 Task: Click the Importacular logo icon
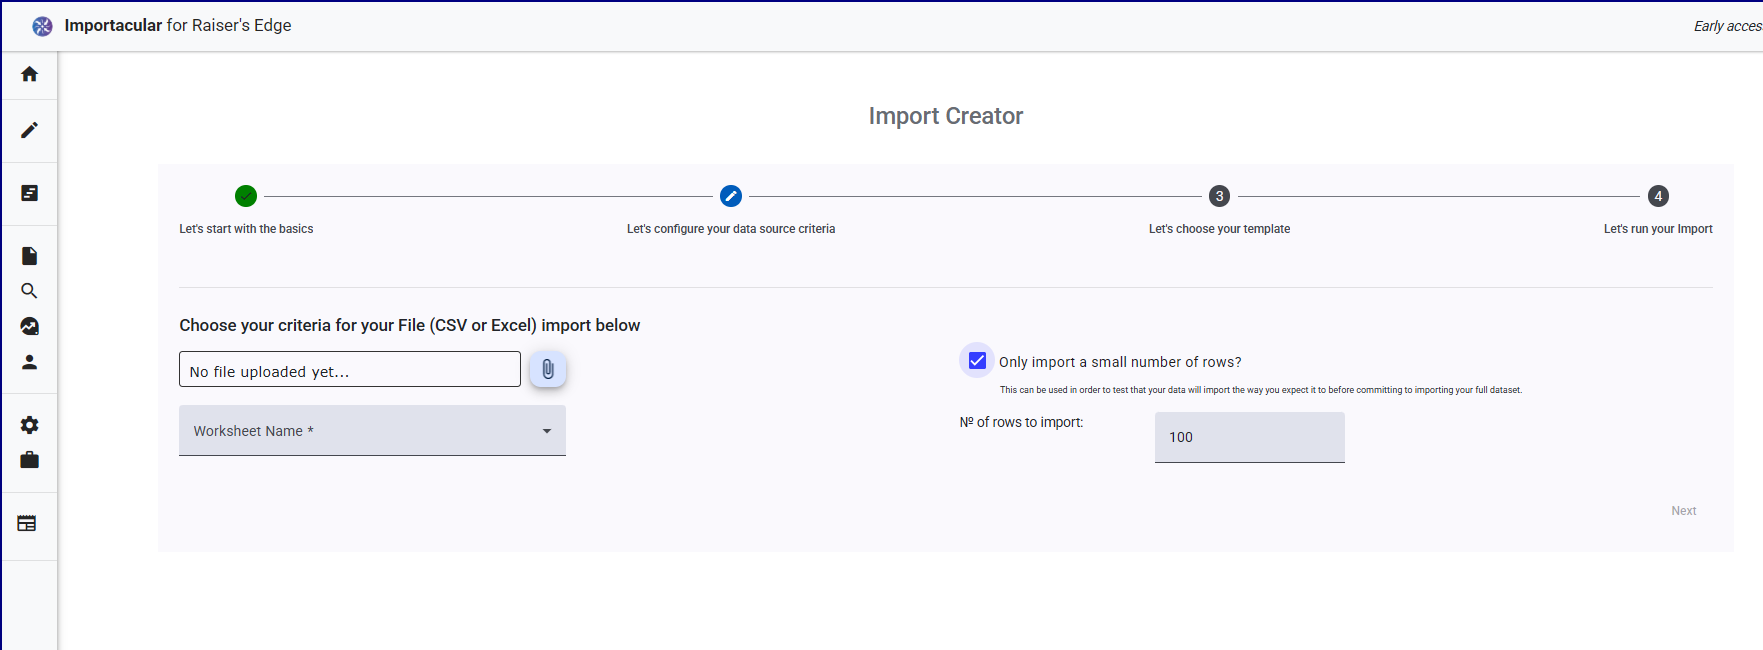42,26
